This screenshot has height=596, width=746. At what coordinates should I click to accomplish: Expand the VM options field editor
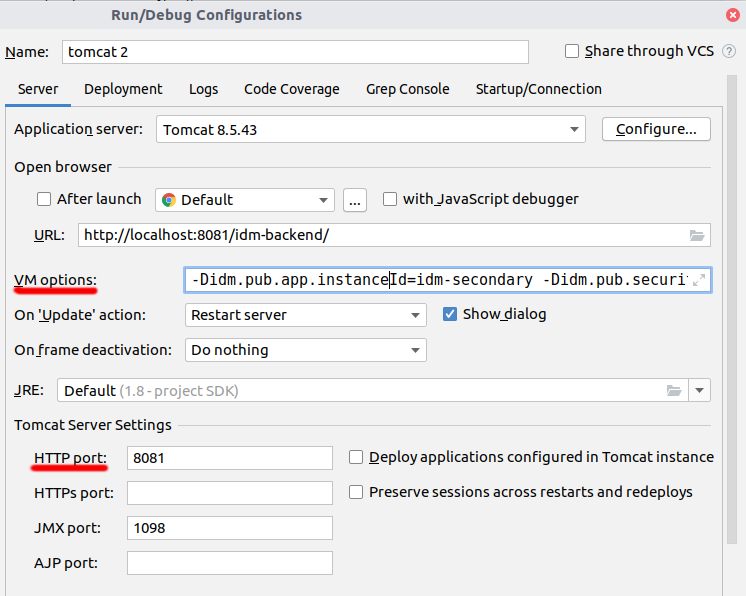click(x=698, y=280)
